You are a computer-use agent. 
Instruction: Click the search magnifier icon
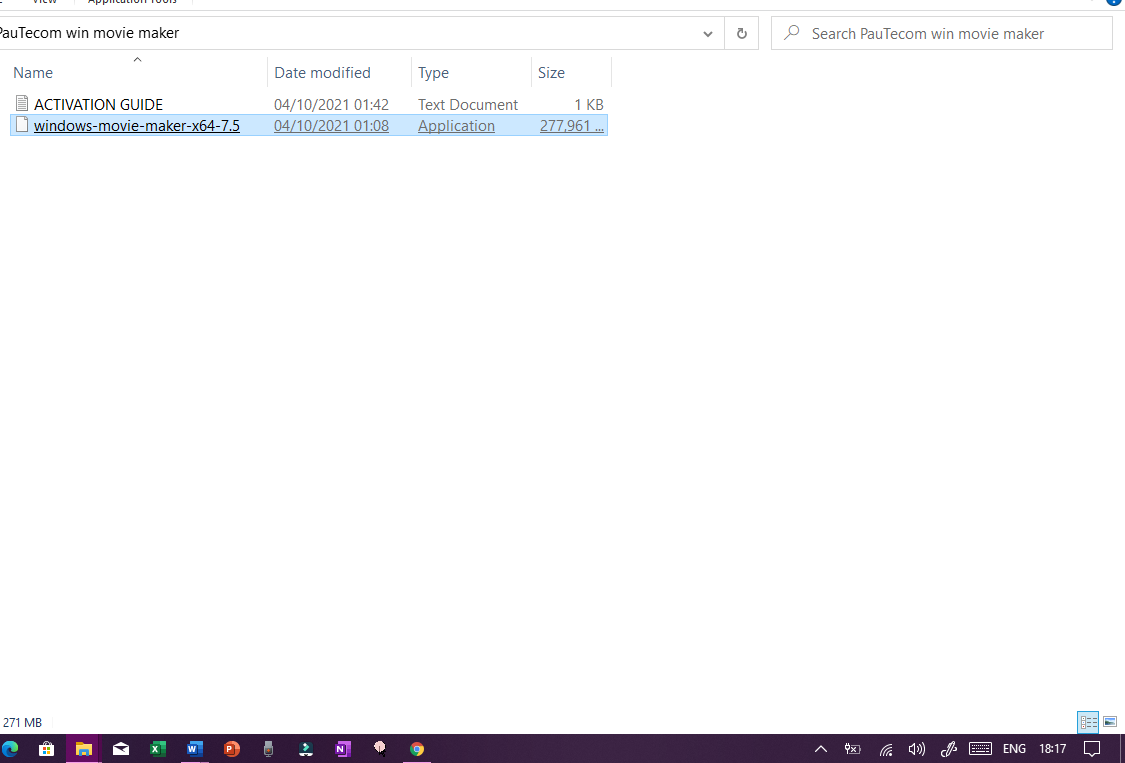pyautogui.click(x=791, y=33)
